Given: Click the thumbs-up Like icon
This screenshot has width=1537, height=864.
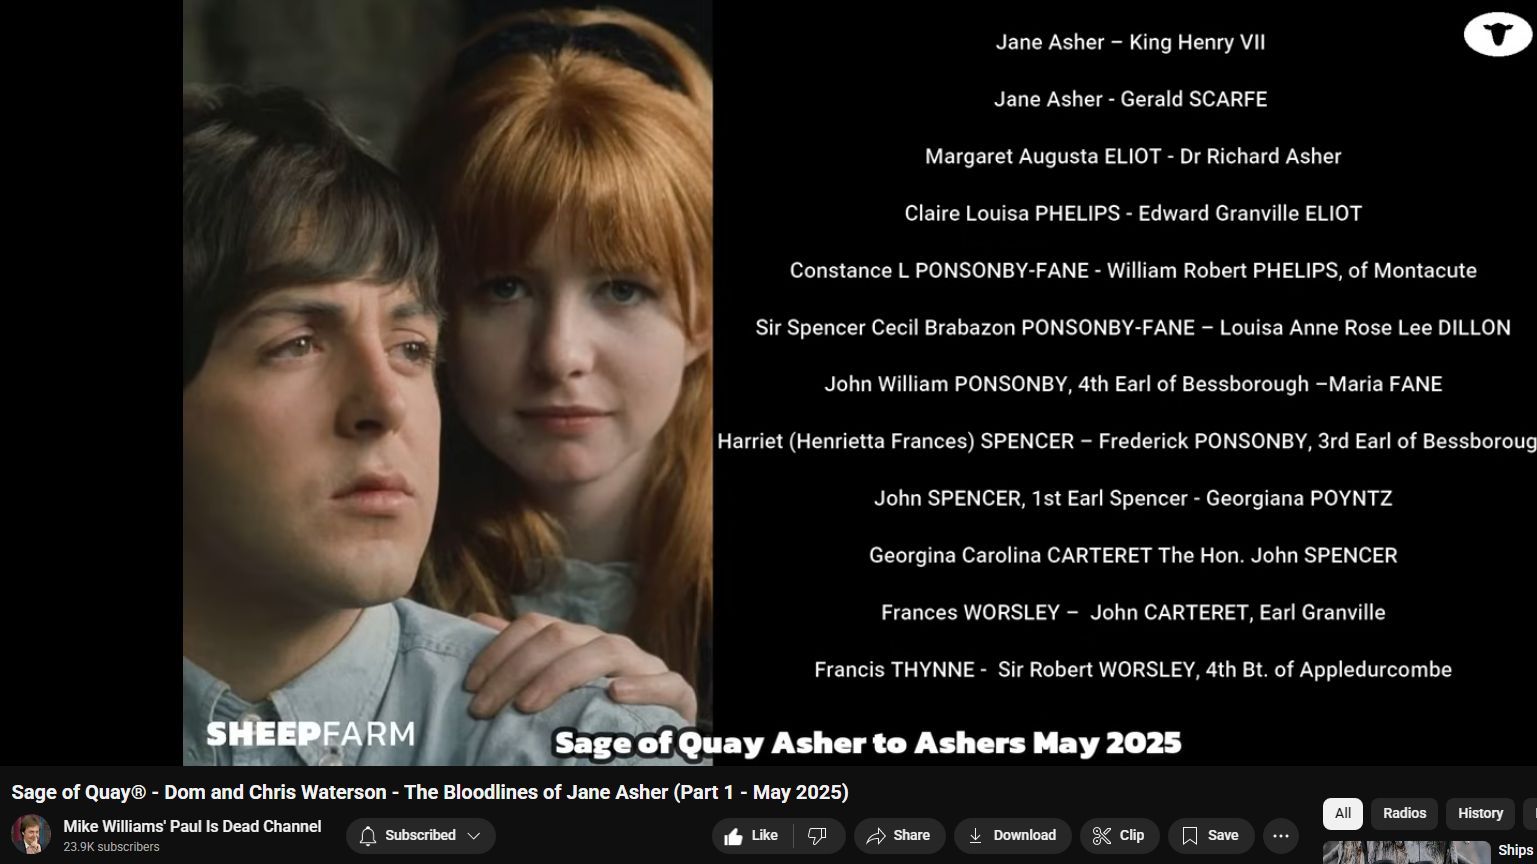Looking at the screenshot, I should (x=733, y=836).
